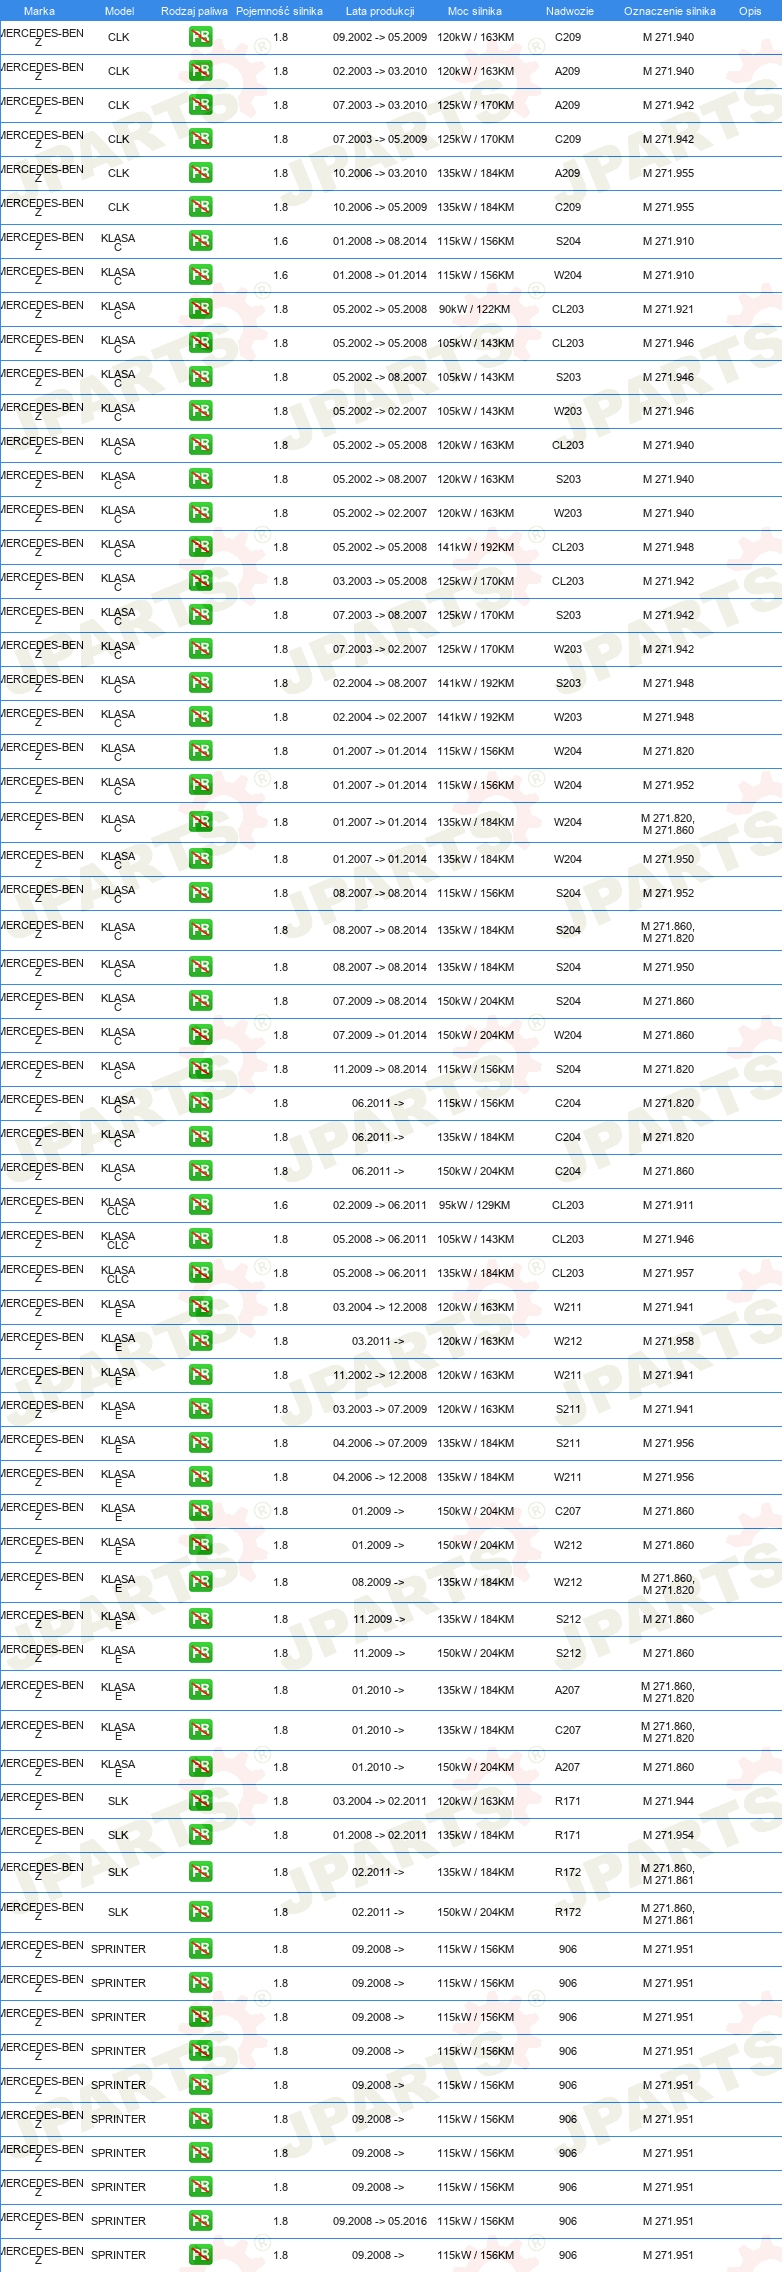This screenshot has height=2272, width=782.
Task: Click the Lata produkcji column header
Action: (380, 11)
